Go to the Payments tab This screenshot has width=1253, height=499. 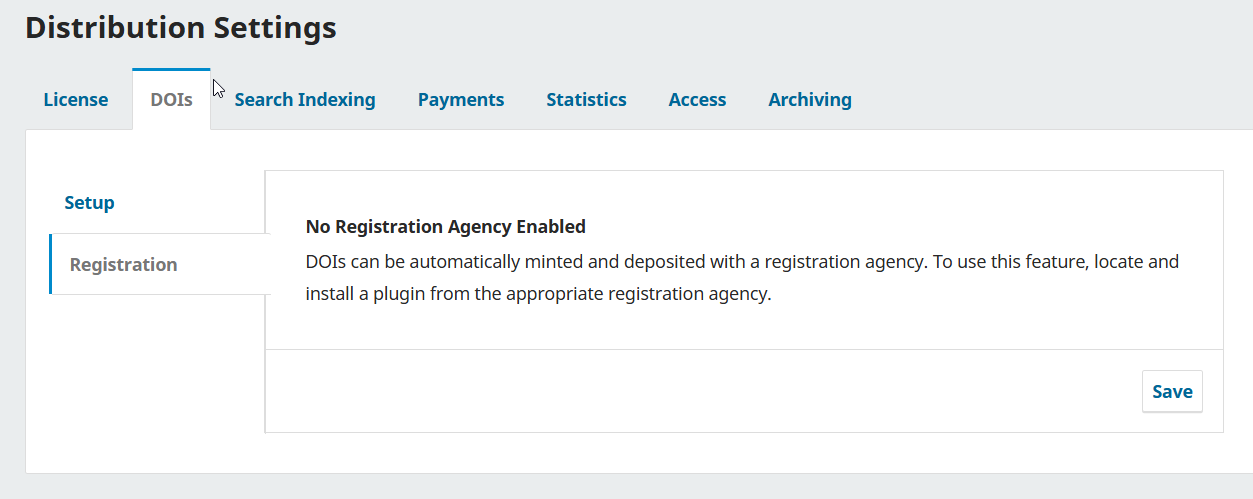click(461, 100)
